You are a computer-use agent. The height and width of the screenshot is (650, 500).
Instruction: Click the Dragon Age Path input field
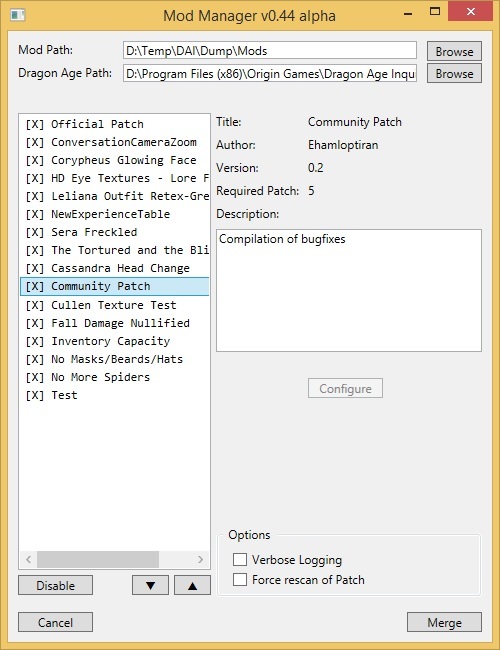(270, 73)
